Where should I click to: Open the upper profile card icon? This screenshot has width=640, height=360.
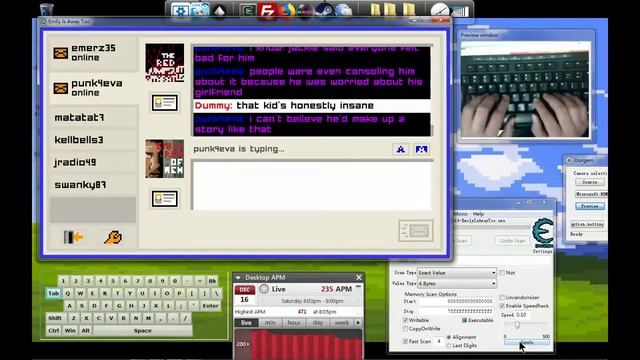click(x=164, y=103)
